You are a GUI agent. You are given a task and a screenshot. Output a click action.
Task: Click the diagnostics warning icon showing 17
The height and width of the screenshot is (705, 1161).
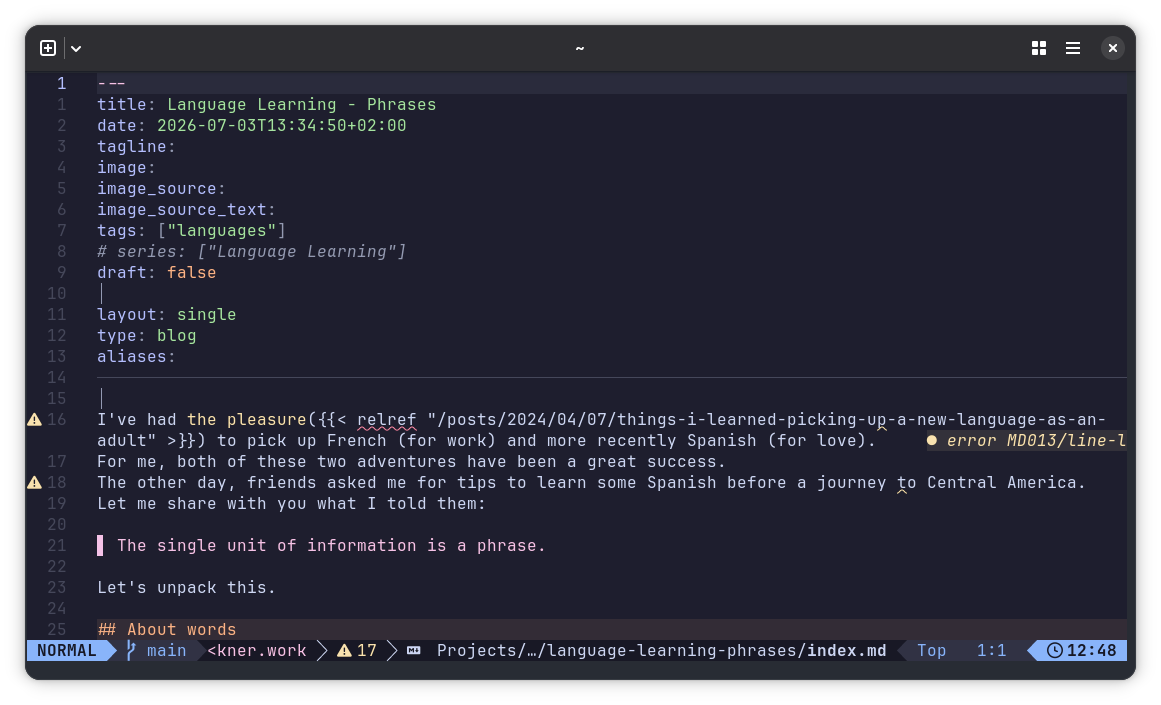pyautogui.click(x=344, y=651)
